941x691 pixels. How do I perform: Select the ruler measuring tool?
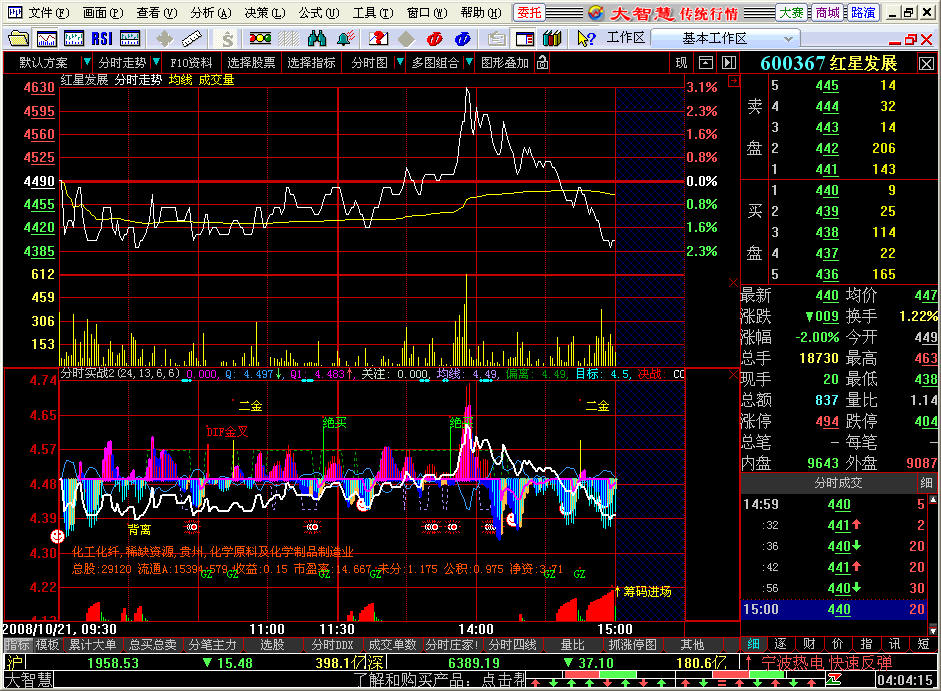click(x=191, y=39)
